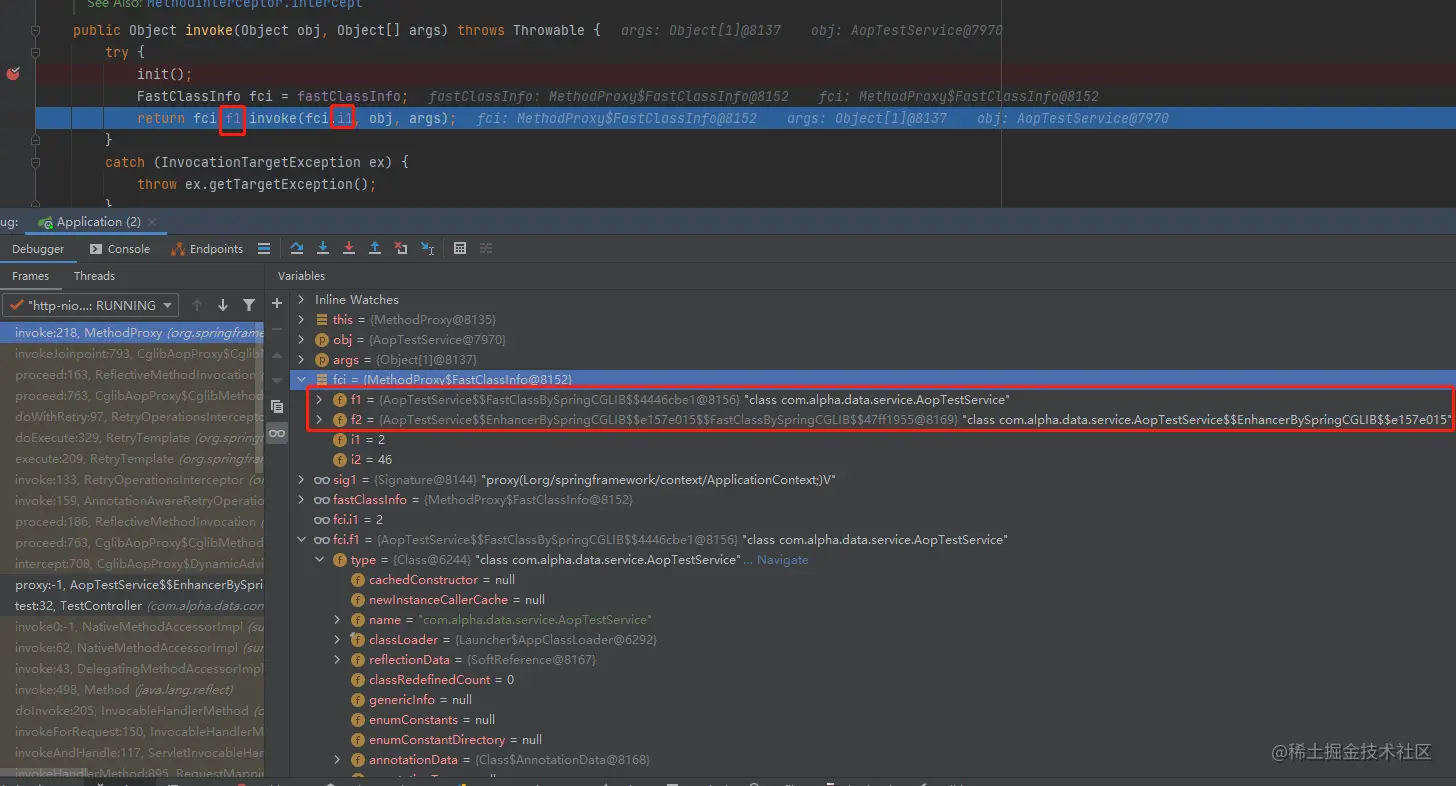This screenshot has height=786, width=1456.
Task: Expand the classLoader field node
Action: pos(338,640)
